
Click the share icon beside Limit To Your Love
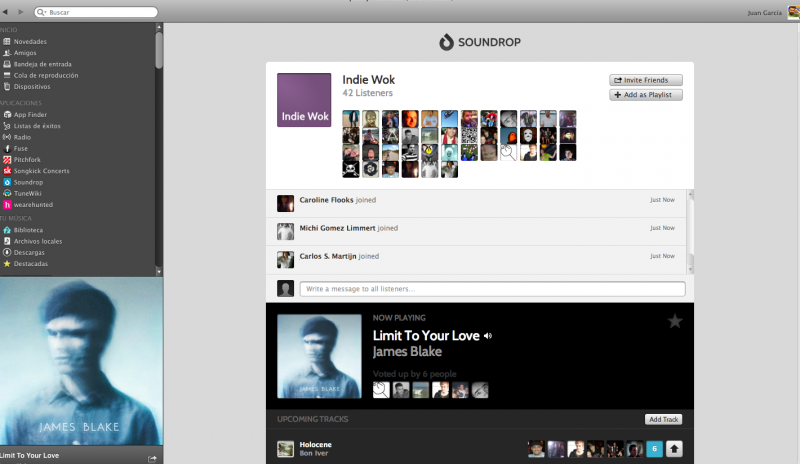pyautogui.click(x=152, y=459)
